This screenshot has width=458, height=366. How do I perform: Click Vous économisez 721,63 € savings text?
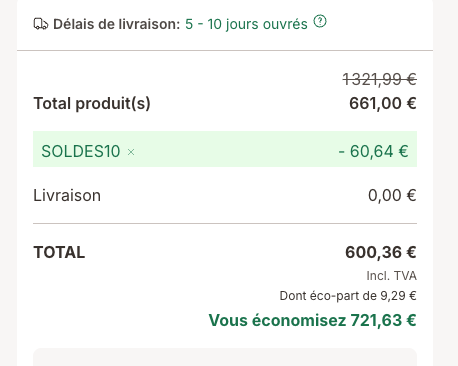click(313, 320)
